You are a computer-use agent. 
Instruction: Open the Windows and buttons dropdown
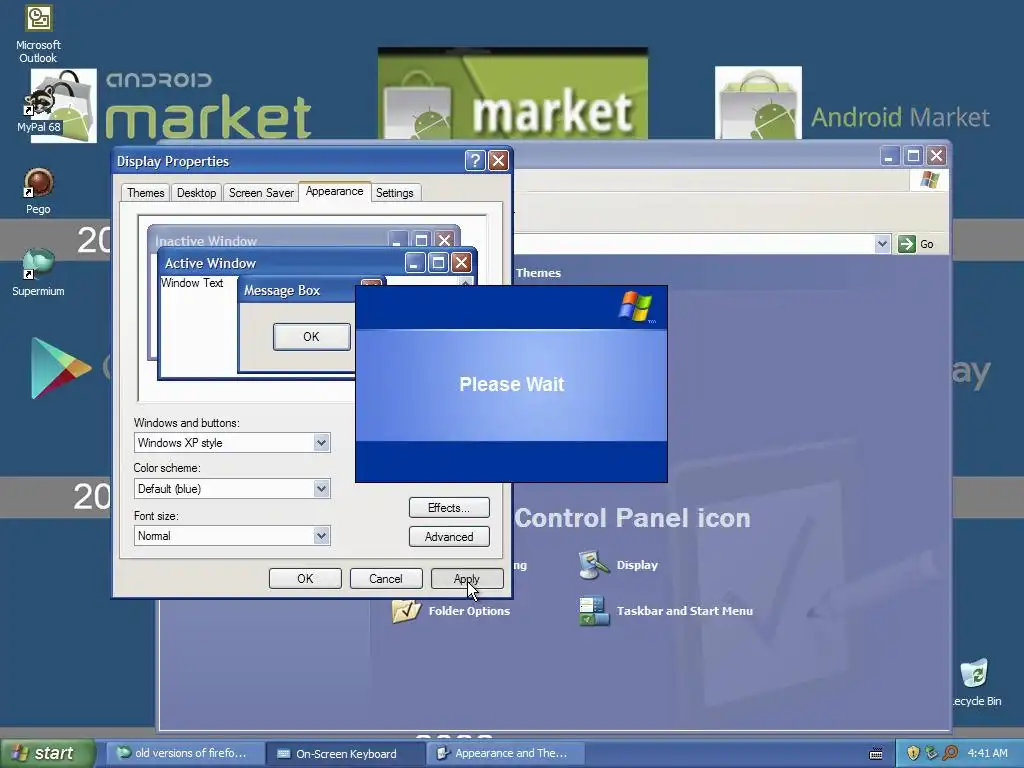[321, 443]
